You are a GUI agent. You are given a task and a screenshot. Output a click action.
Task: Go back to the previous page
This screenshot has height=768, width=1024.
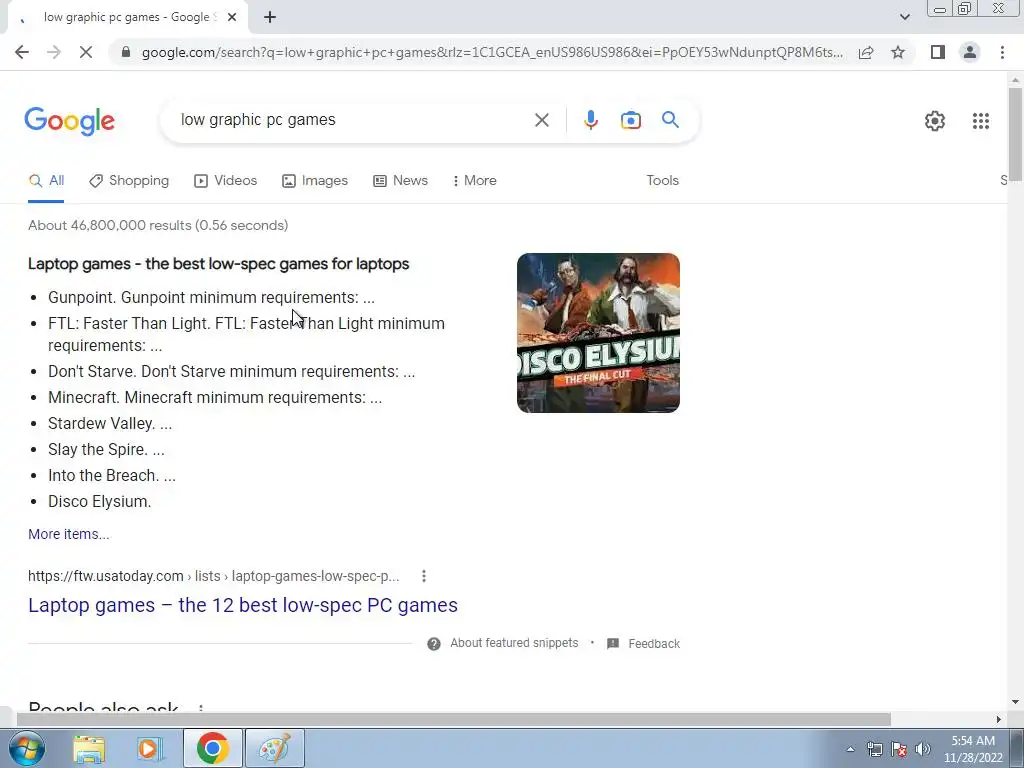tap(22, 52)
